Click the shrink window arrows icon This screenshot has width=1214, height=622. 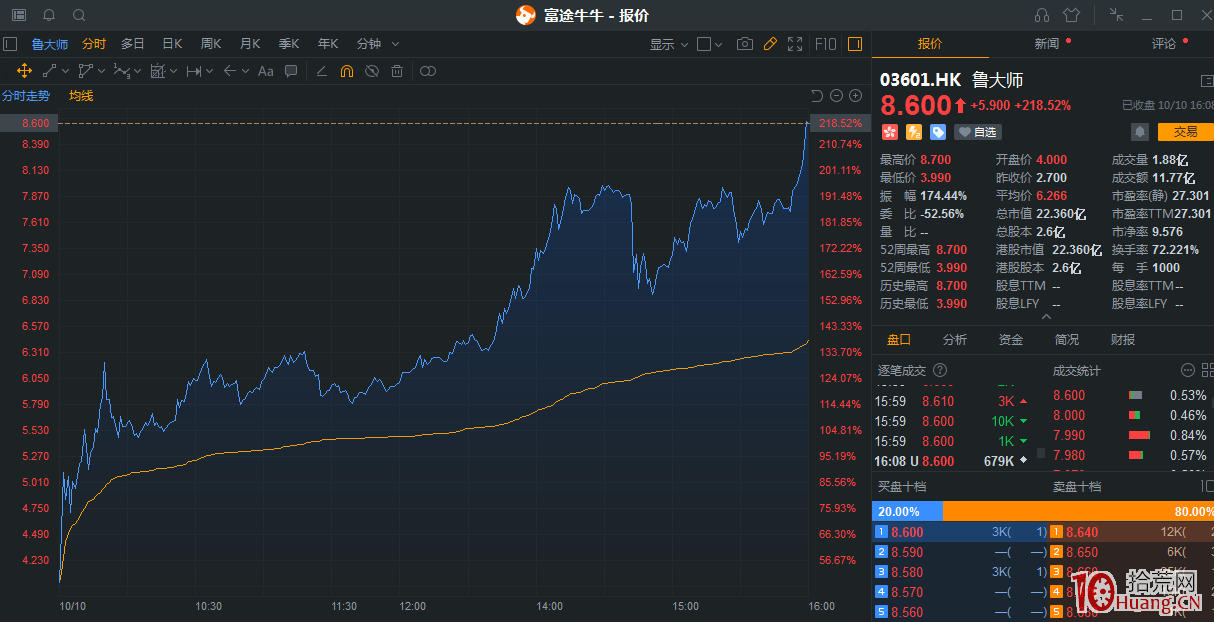coord(1116,15)
